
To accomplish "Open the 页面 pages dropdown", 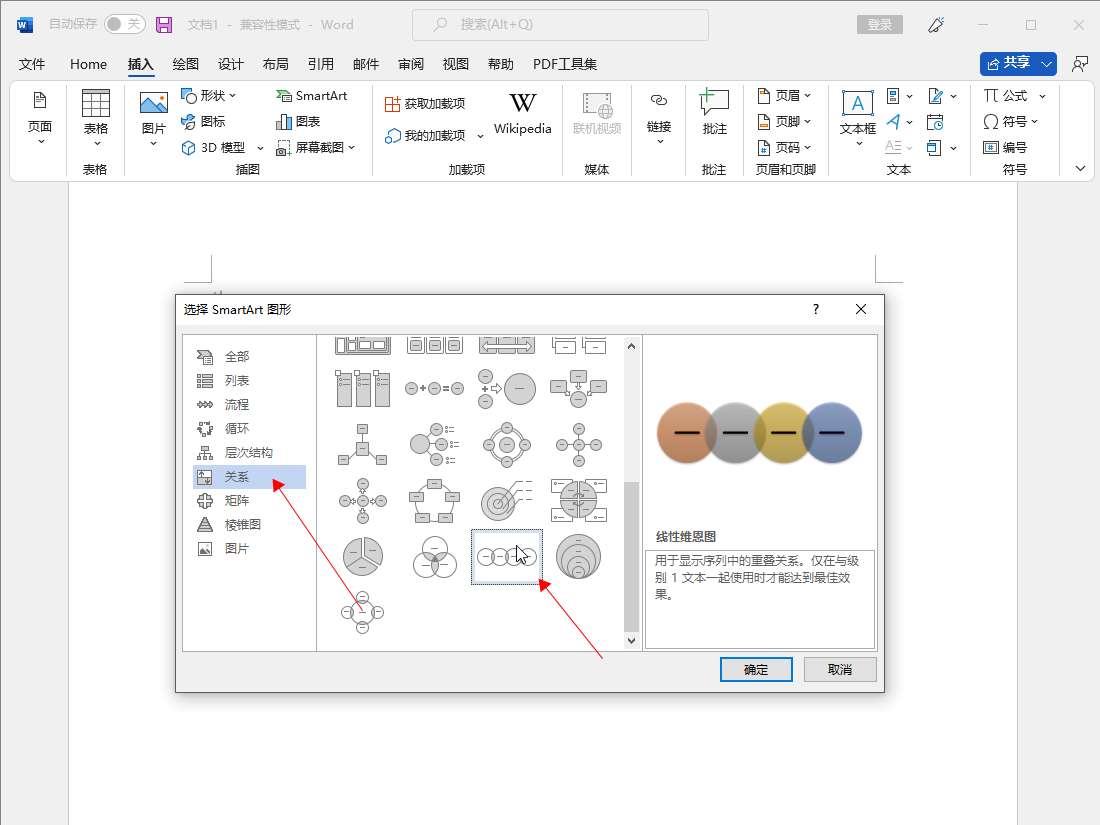I will pos(40,118).
